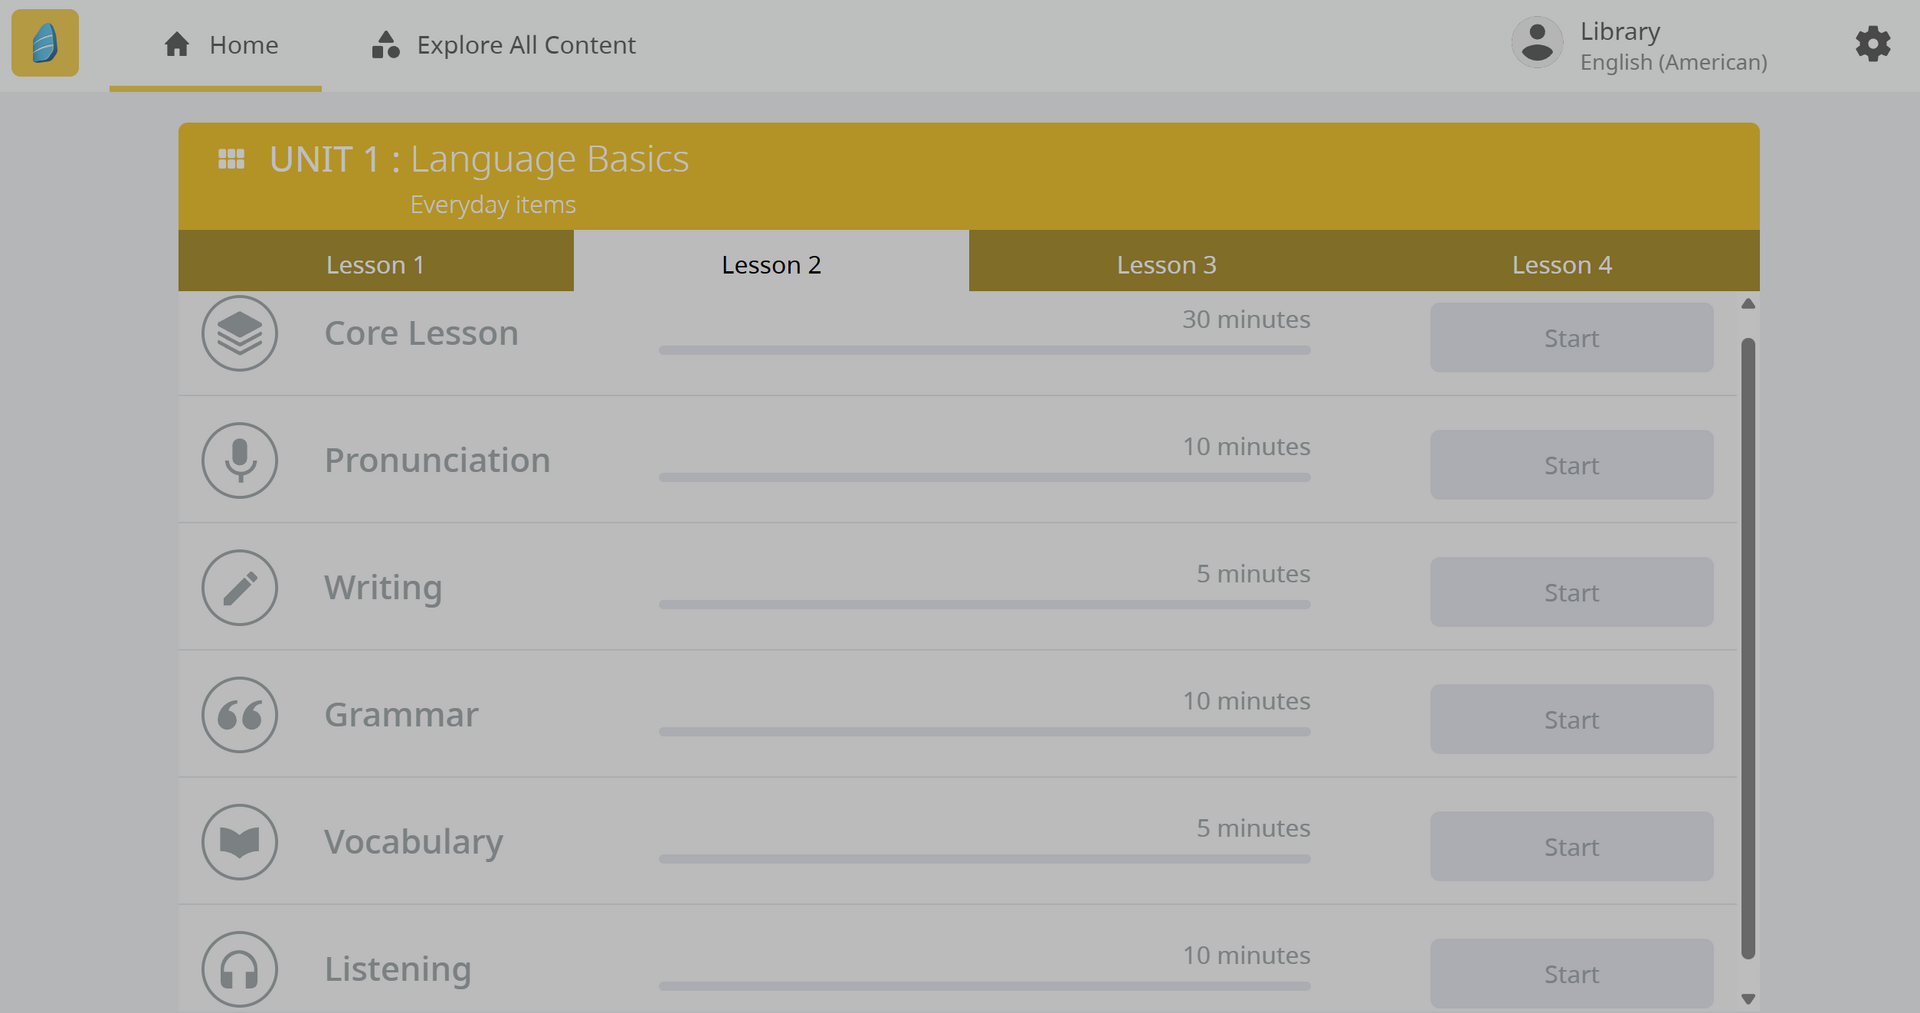1920x1013 pixels.
Task: Click the Vocabulary open book icon
Action: (239, 841)
